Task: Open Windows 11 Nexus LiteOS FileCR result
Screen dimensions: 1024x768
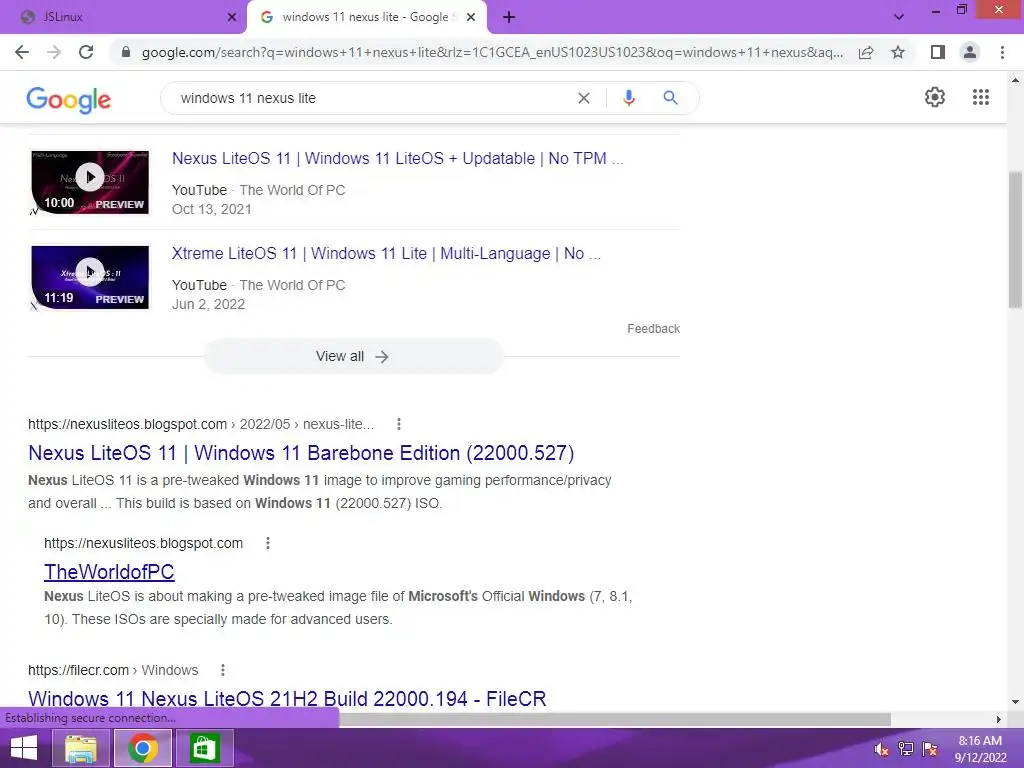Action: coord(287,699)
